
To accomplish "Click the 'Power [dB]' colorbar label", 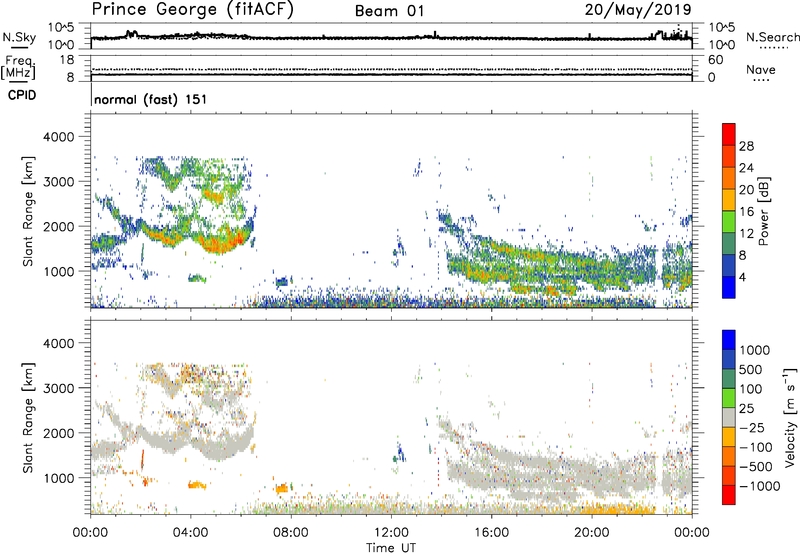I will [764, 211].
